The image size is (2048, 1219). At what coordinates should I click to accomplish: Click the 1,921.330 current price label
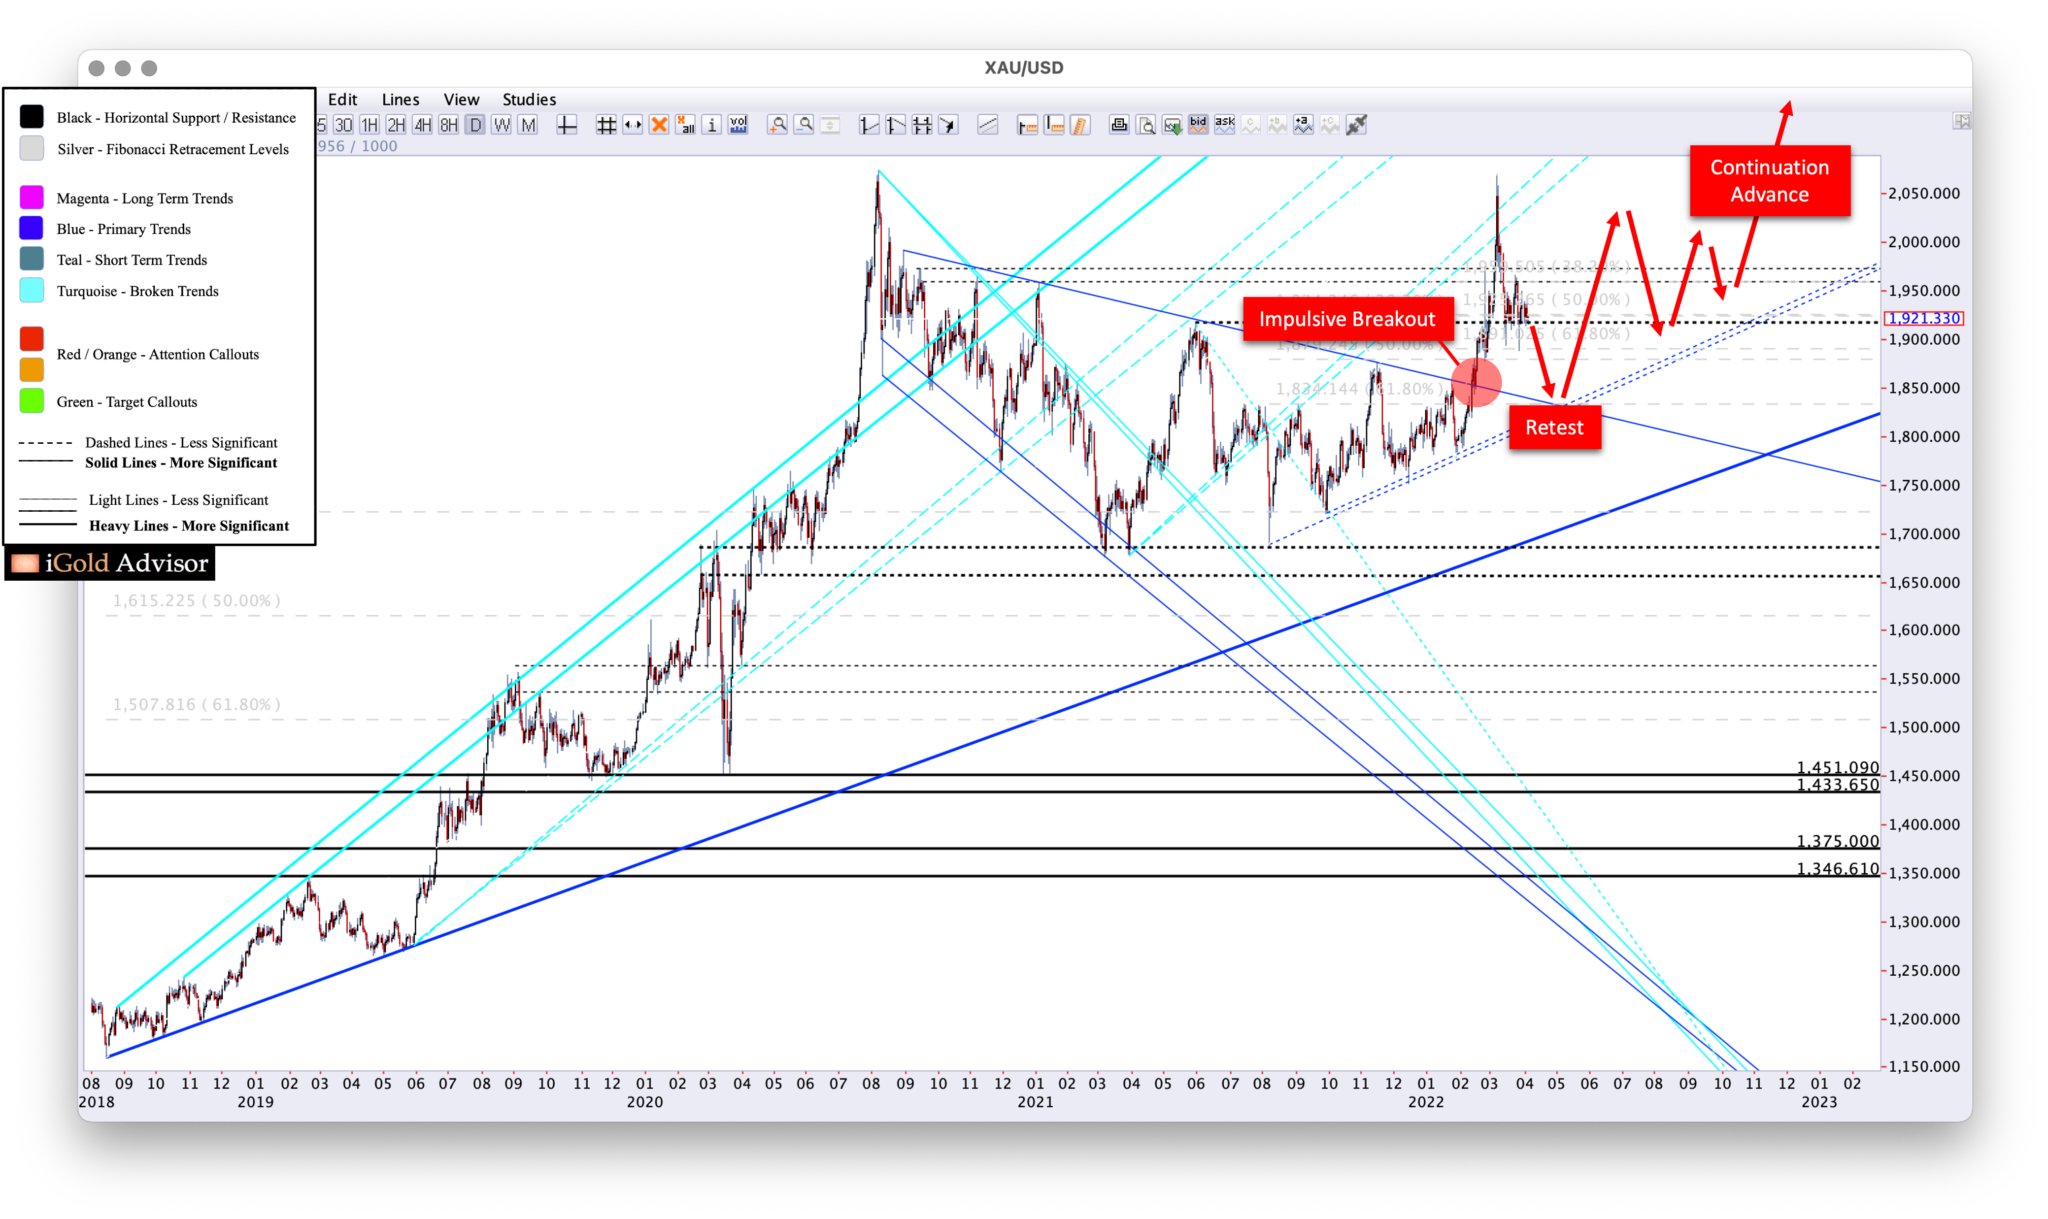point(1924,318)
